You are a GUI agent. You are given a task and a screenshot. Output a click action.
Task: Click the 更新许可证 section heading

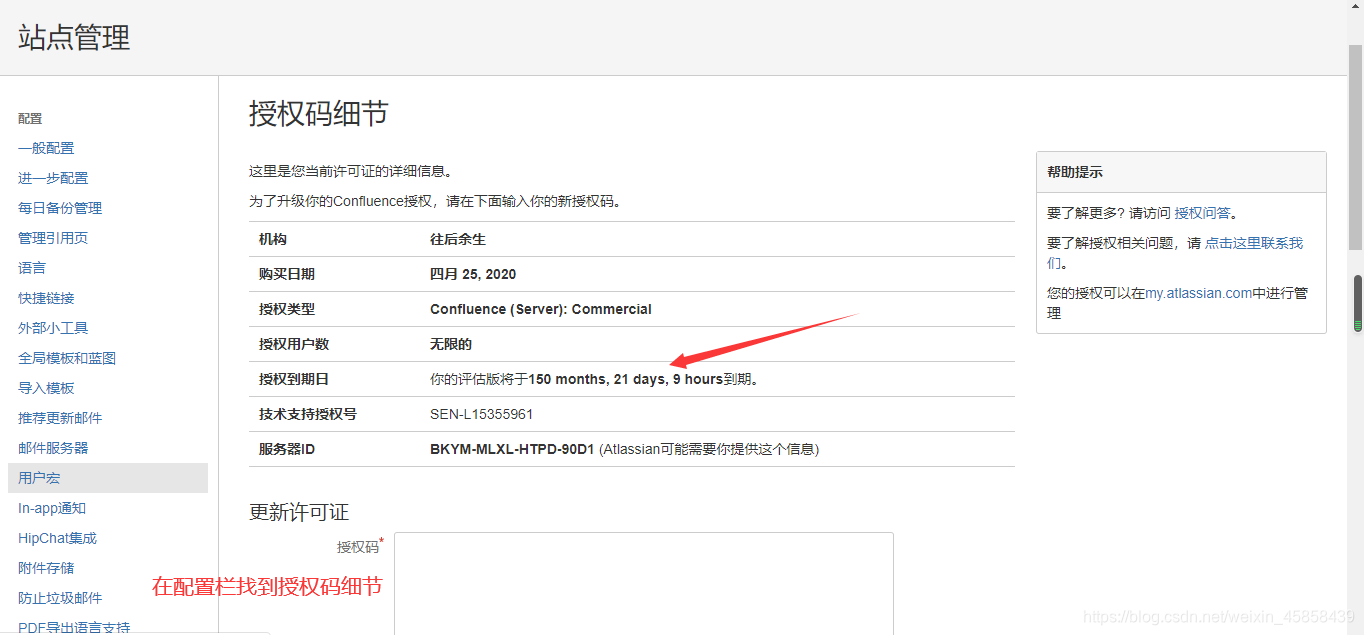[x=299, y=512]
